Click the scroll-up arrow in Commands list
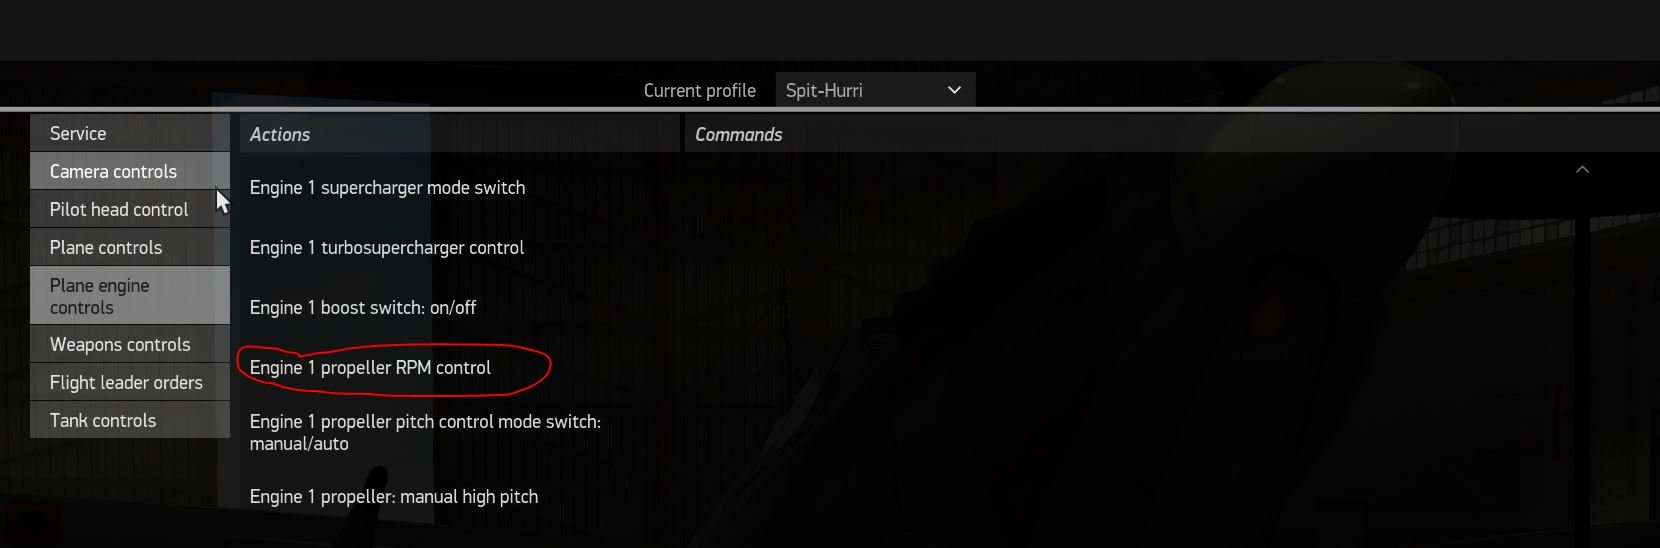 click(x=1582, y=170)
